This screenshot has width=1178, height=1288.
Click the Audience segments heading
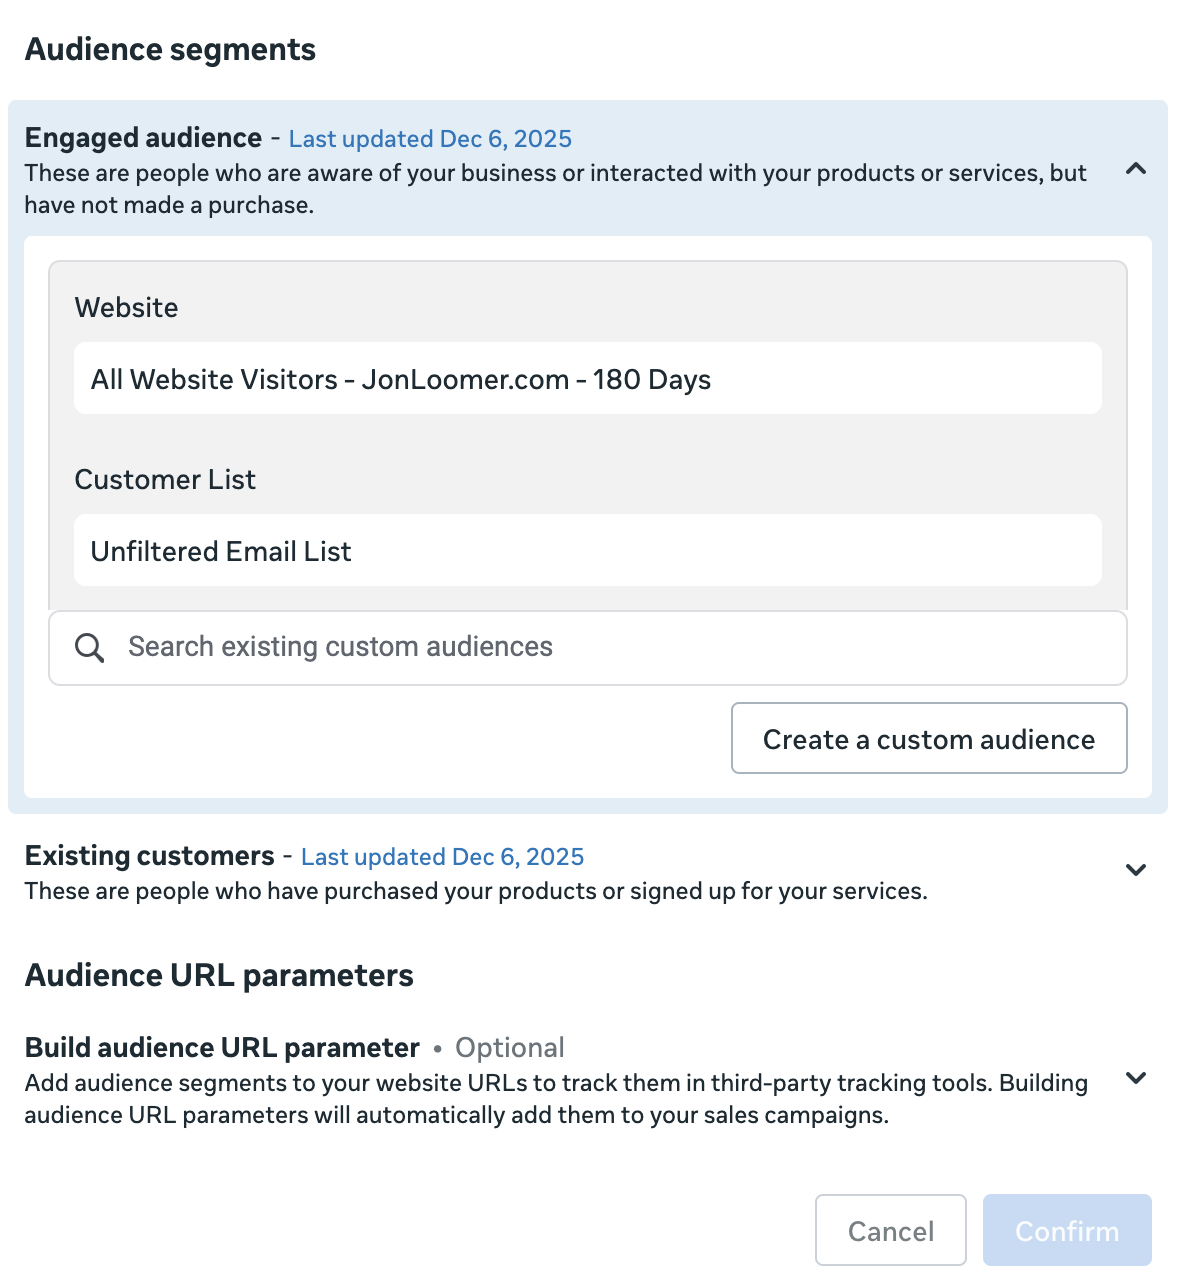[x=170, y=50]
